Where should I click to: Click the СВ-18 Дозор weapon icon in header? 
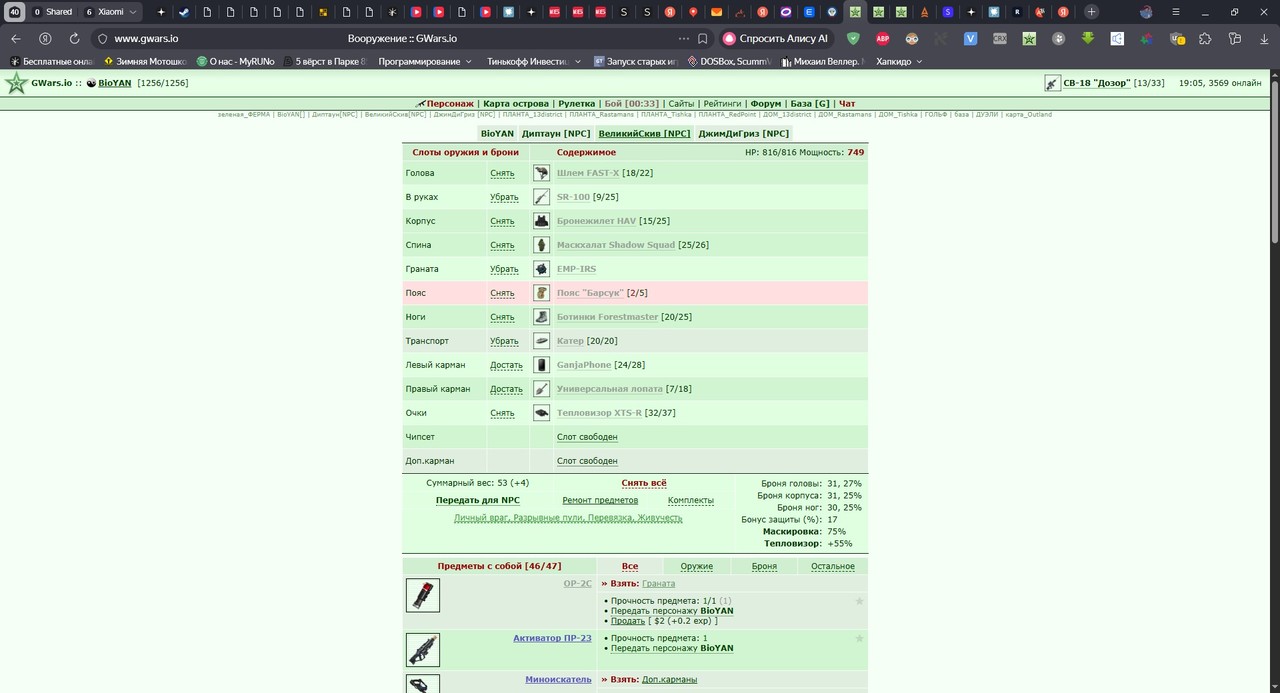[x=1052, y=83]
